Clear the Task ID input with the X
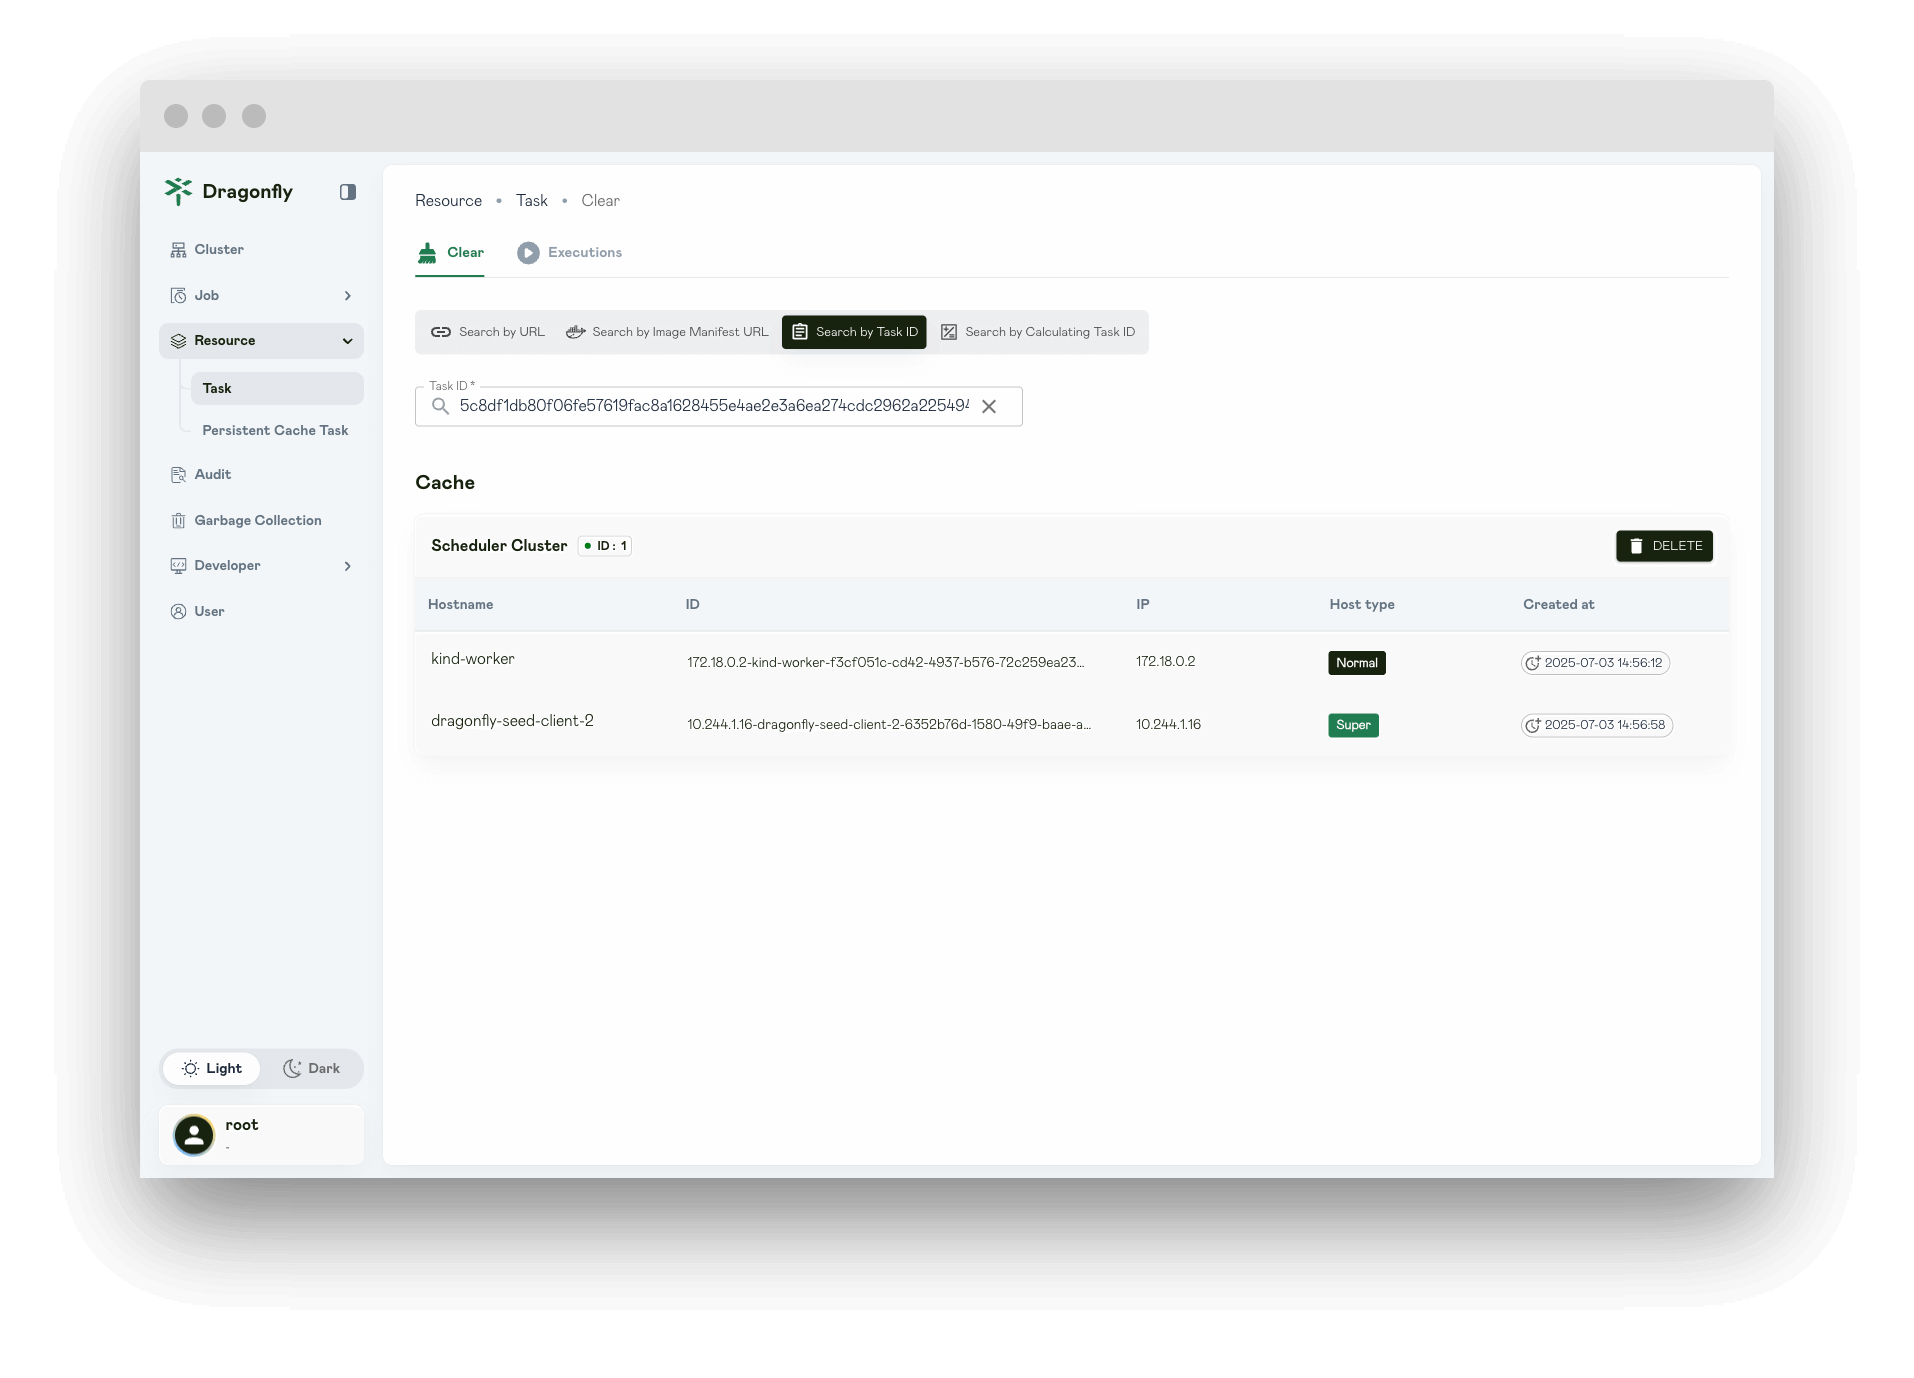Screen dimensions: 1914x1378 [x=989, y=406]
